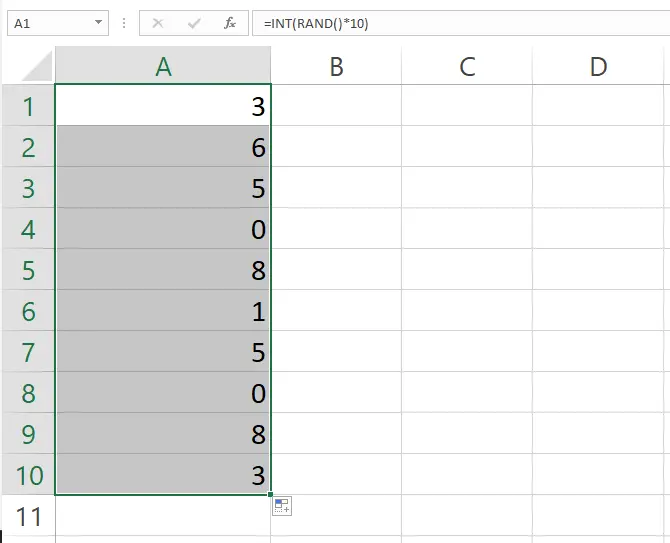Click the Insert Function fx icon
This screenshot has width=670, height=543.
[x=230, y=23]
